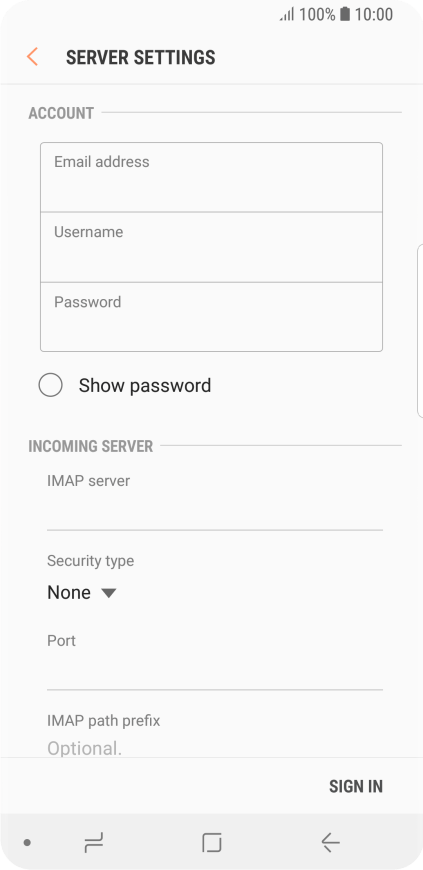Click the SIGN IN button
The image size is (423, 870).
coord(356,786)
